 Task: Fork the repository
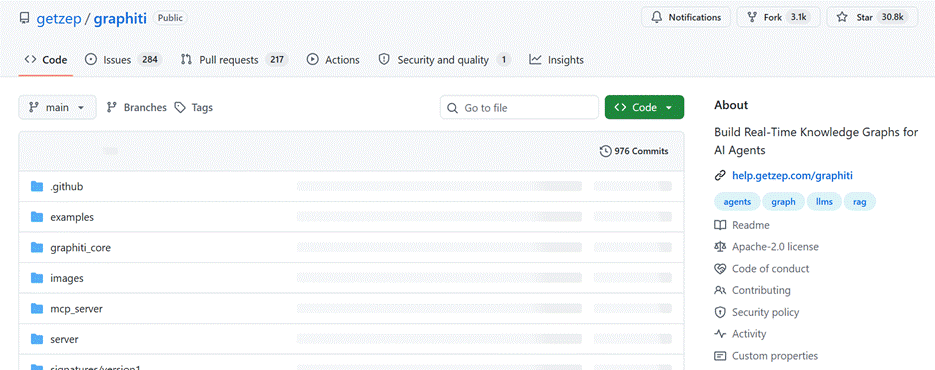point(778,17)
